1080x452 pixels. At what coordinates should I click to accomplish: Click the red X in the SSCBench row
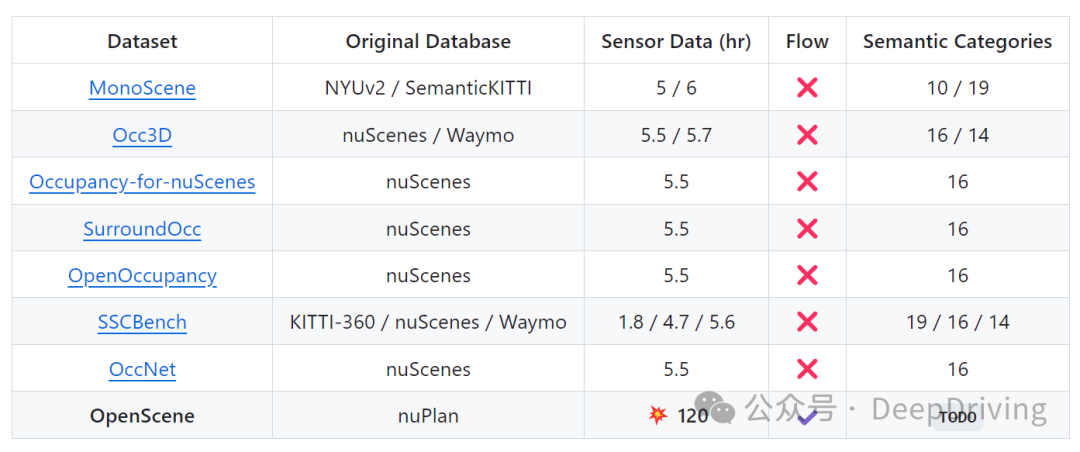pos(807,322)
